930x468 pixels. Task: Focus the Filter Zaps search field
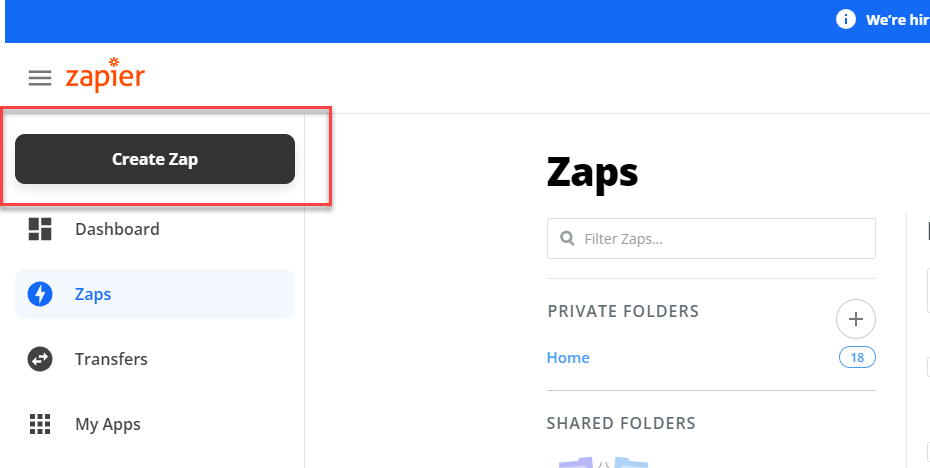[711, 238]
